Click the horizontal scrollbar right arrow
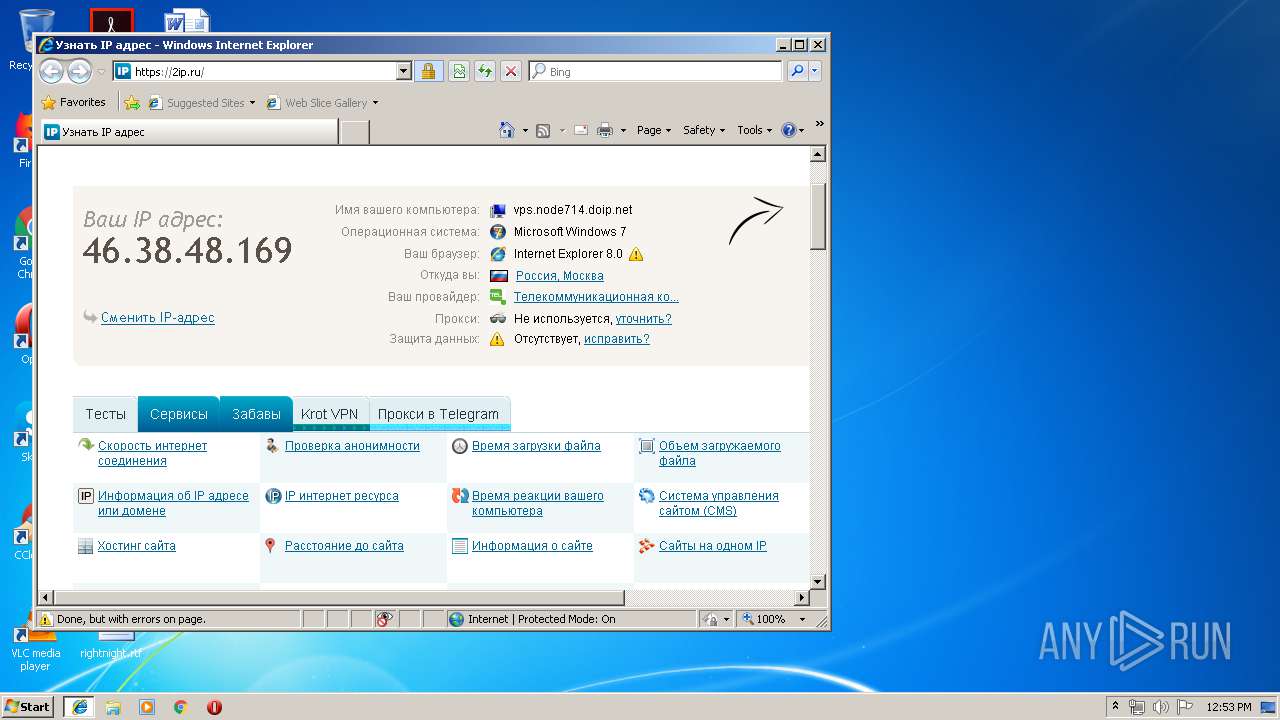This screenshot has height=720, width=1280. point(801,598)
